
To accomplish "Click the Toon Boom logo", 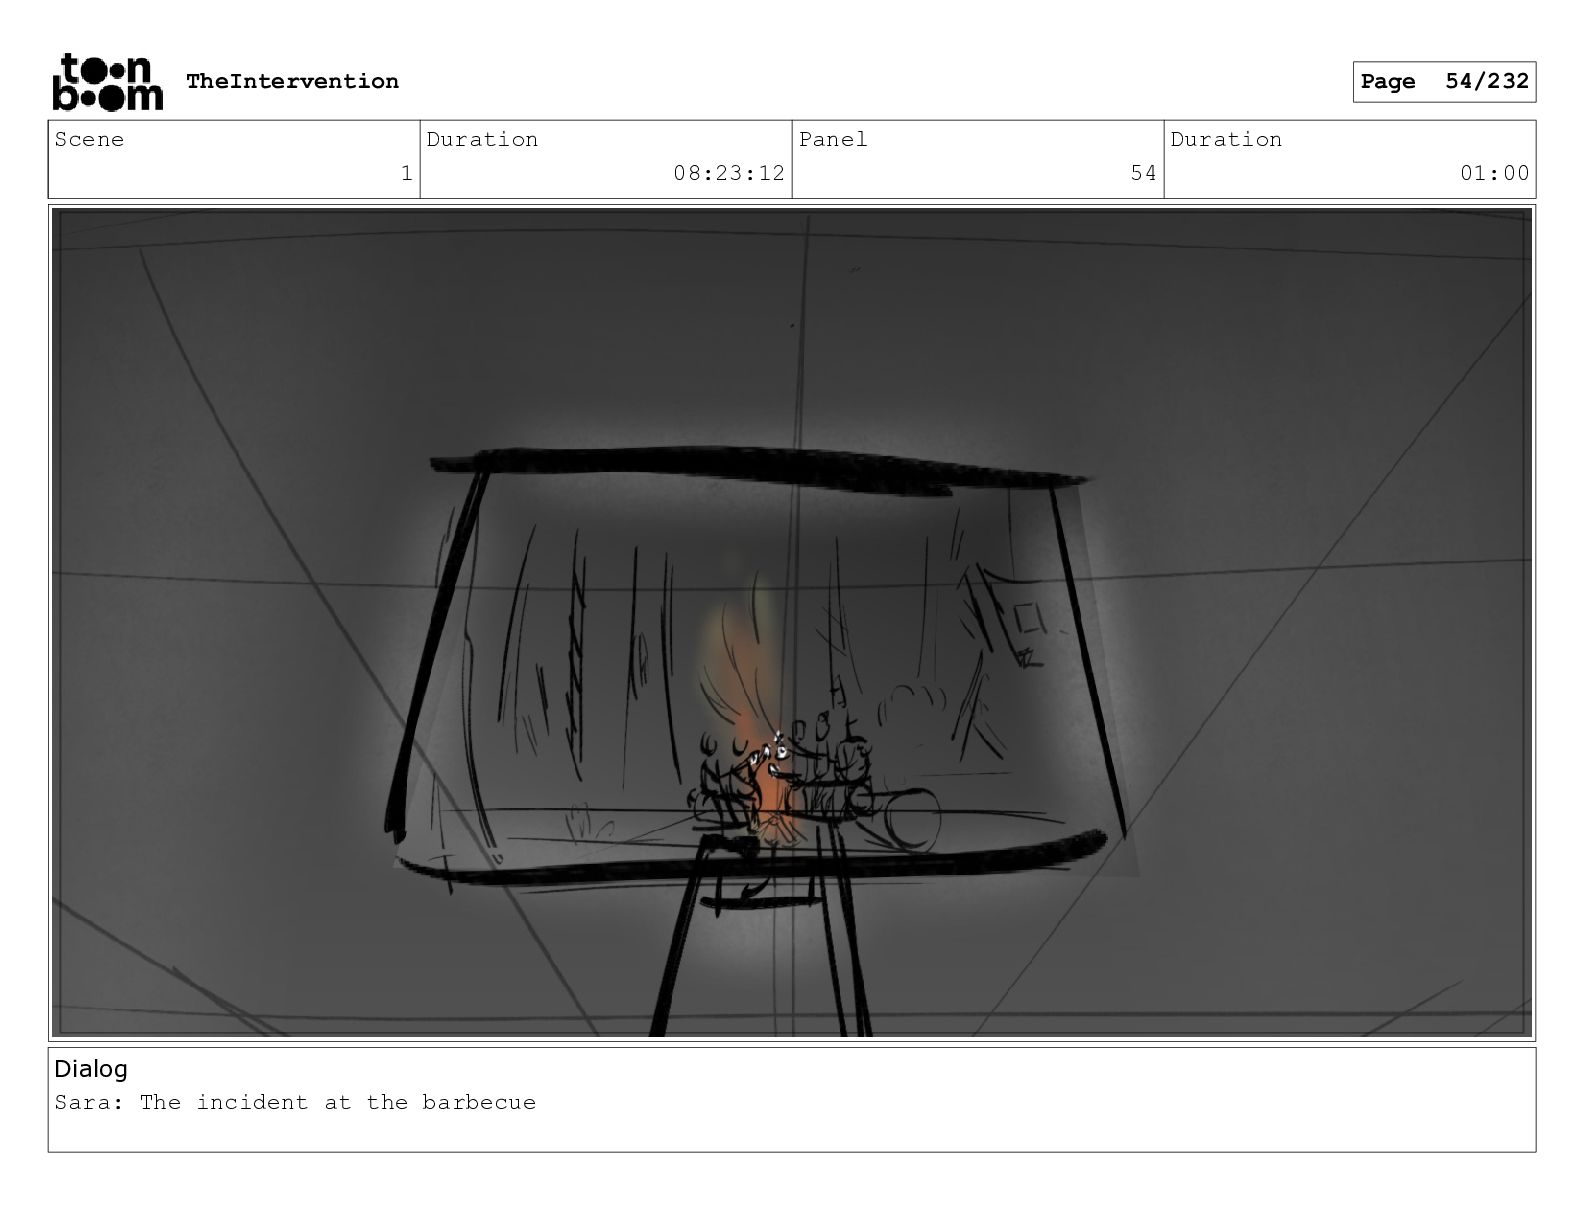I will 107,82.
